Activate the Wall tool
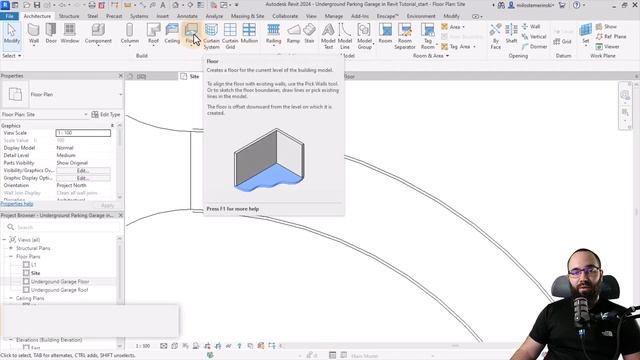Image resolution: width=640 pixels, height=360 pixels. pos(34,33)
